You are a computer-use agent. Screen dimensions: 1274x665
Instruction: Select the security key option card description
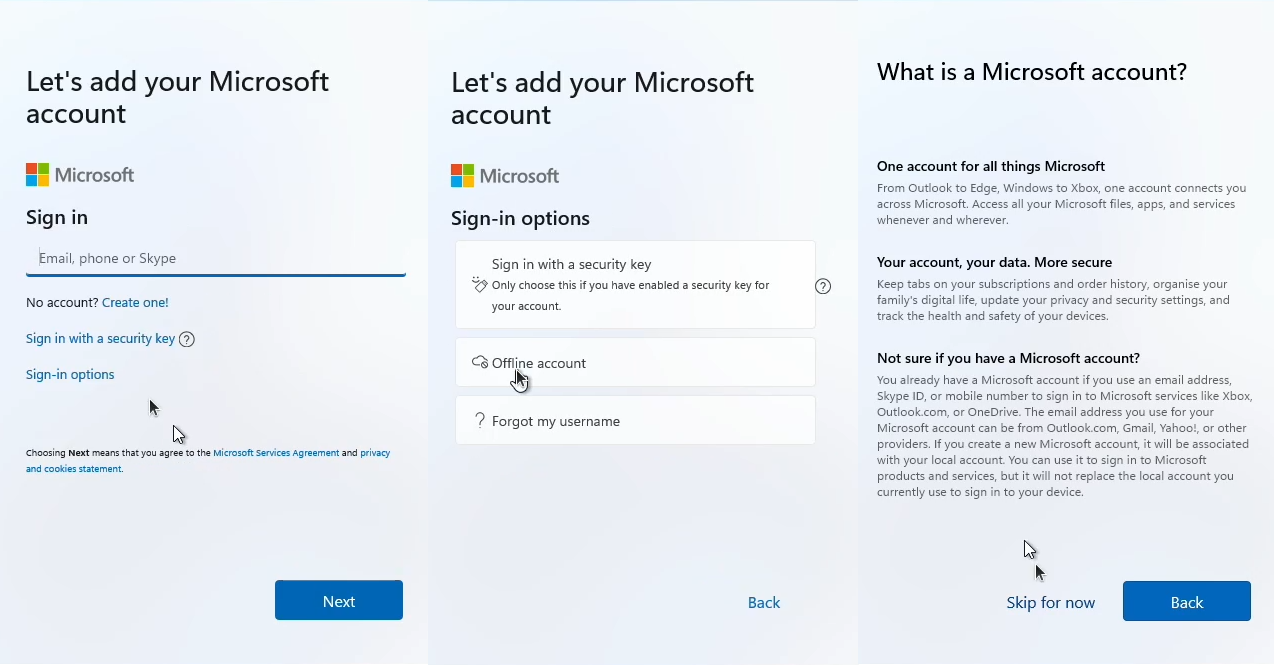pos(630,295)
